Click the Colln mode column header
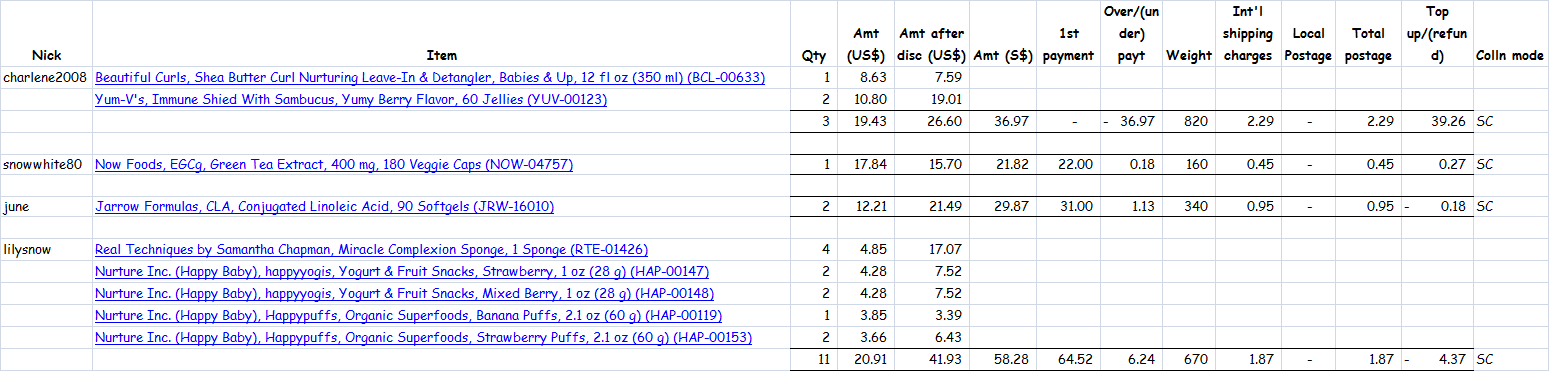 pyautogui.click(x=1510, y=56)
